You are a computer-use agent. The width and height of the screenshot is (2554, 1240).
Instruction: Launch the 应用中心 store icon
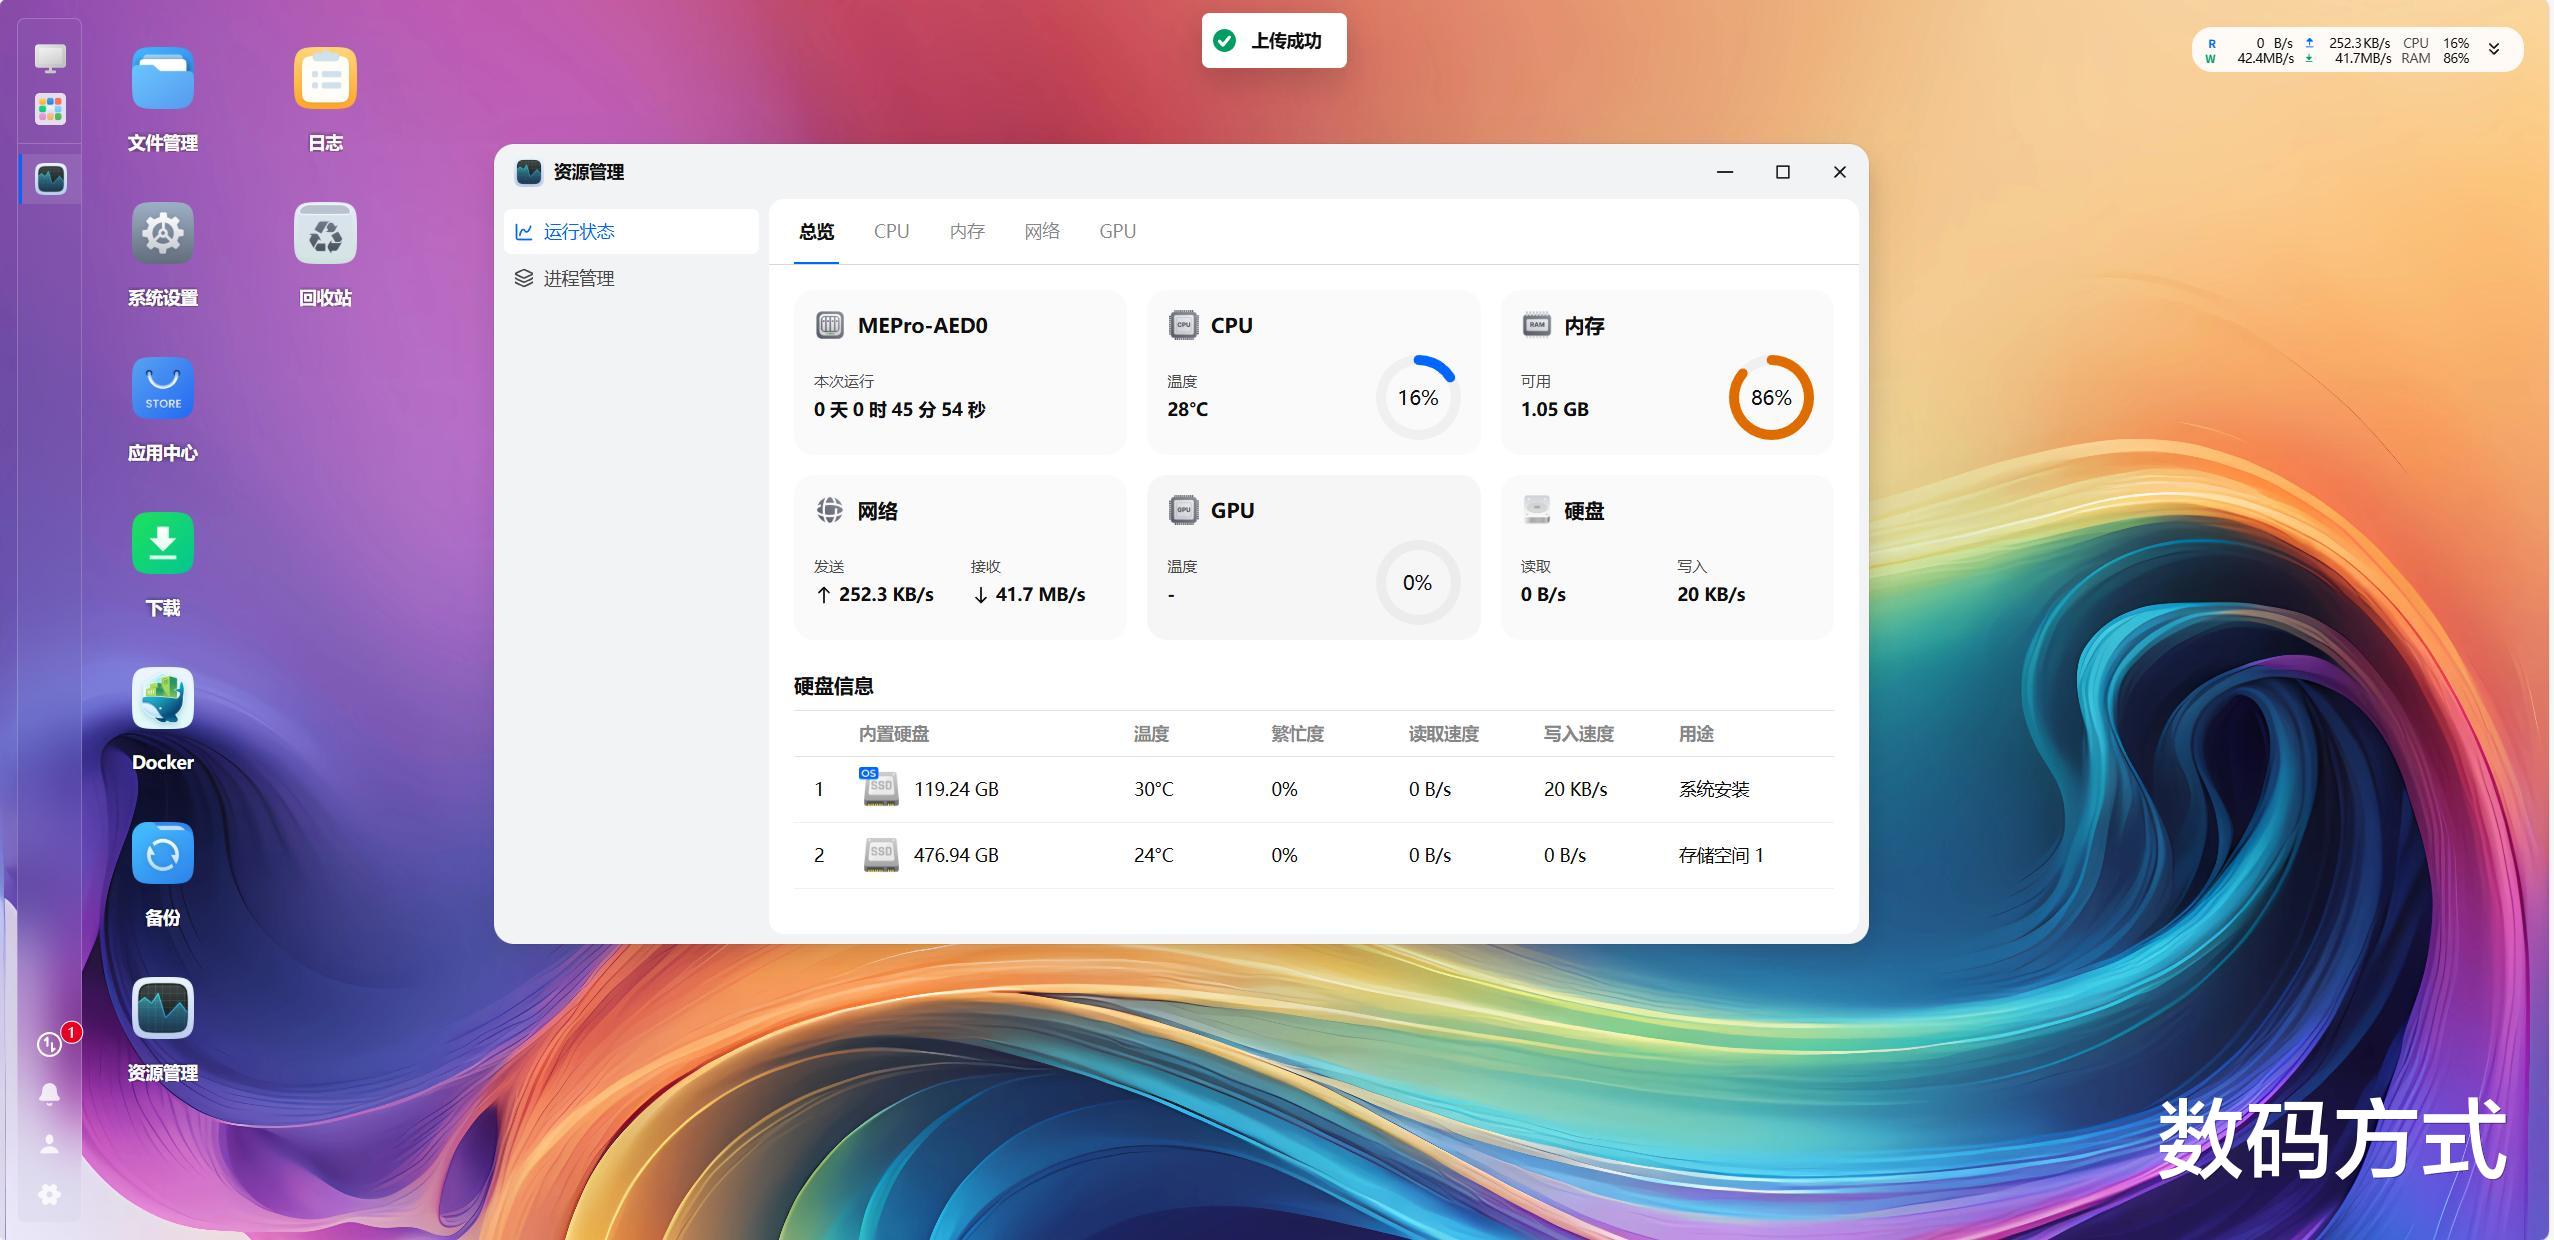tap(162, 389)
